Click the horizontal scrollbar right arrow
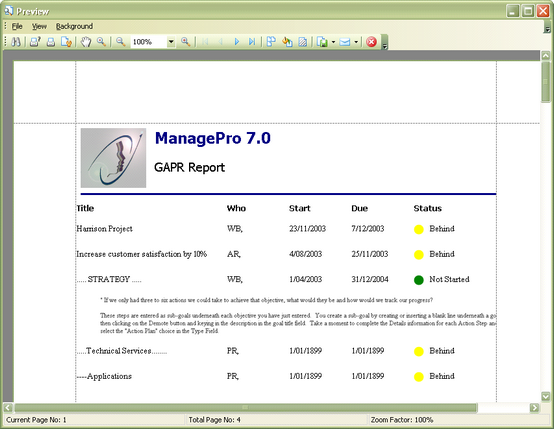Image resolution: width=554 pixels, height=429 pixels. pos(535,407)
